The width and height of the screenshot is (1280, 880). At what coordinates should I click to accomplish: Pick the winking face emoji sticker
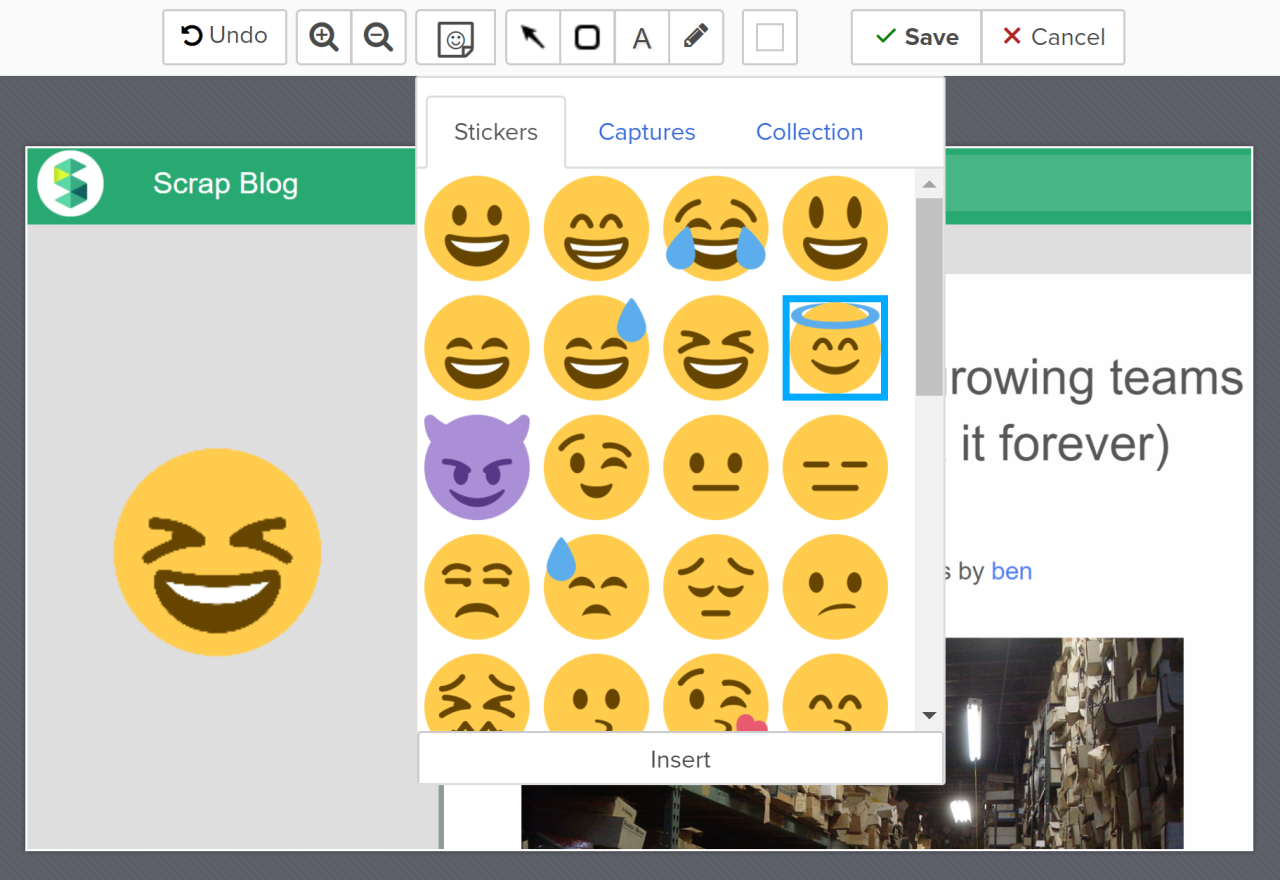pos(596,467)
